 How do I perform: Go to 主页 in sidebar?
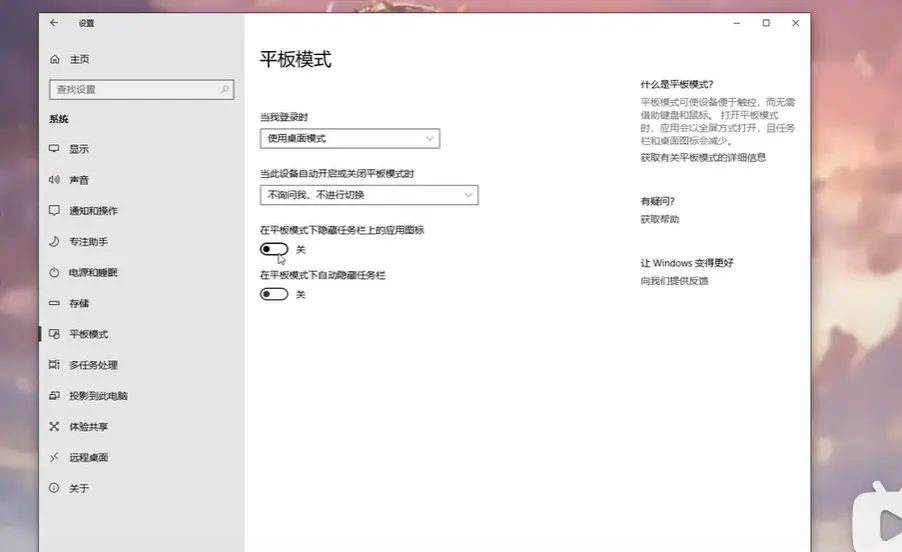(x=79, y=59)
